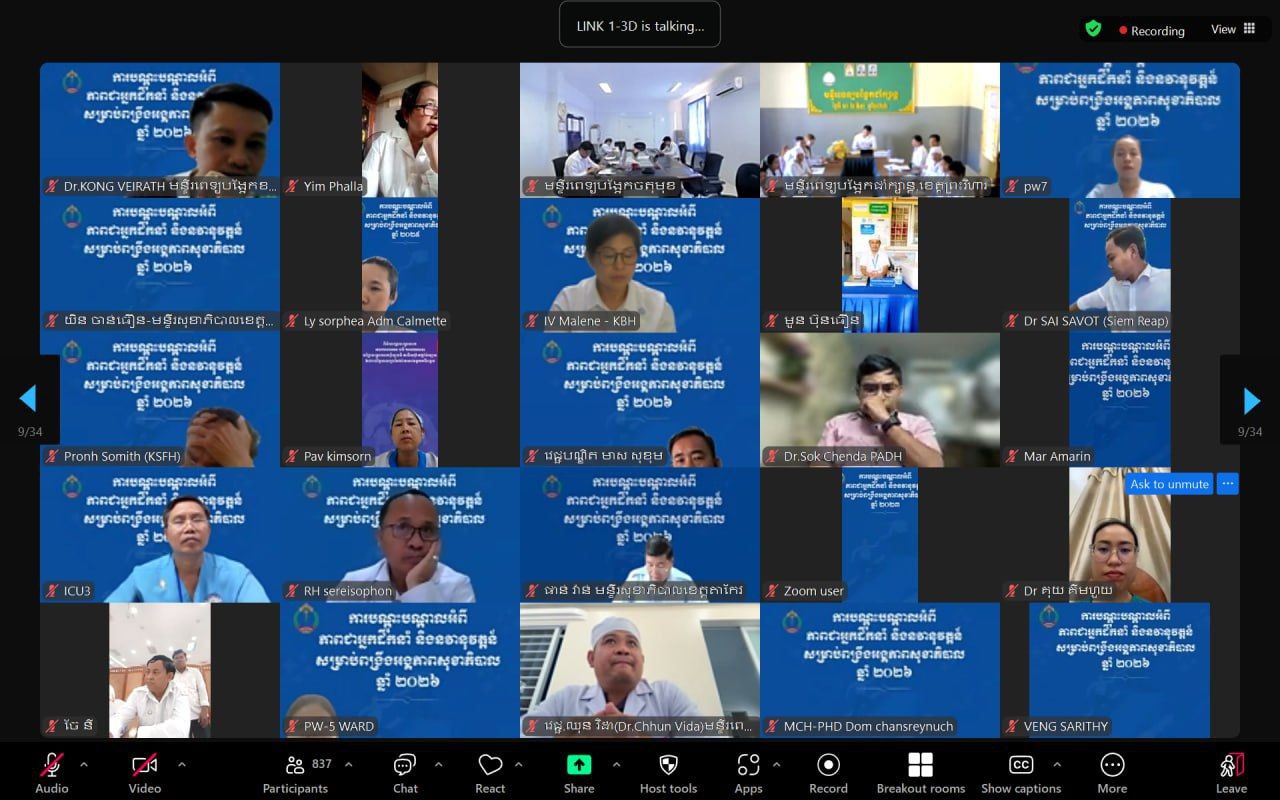
Task: Expand the Share options chevron
Action: (x=616, y=765)
